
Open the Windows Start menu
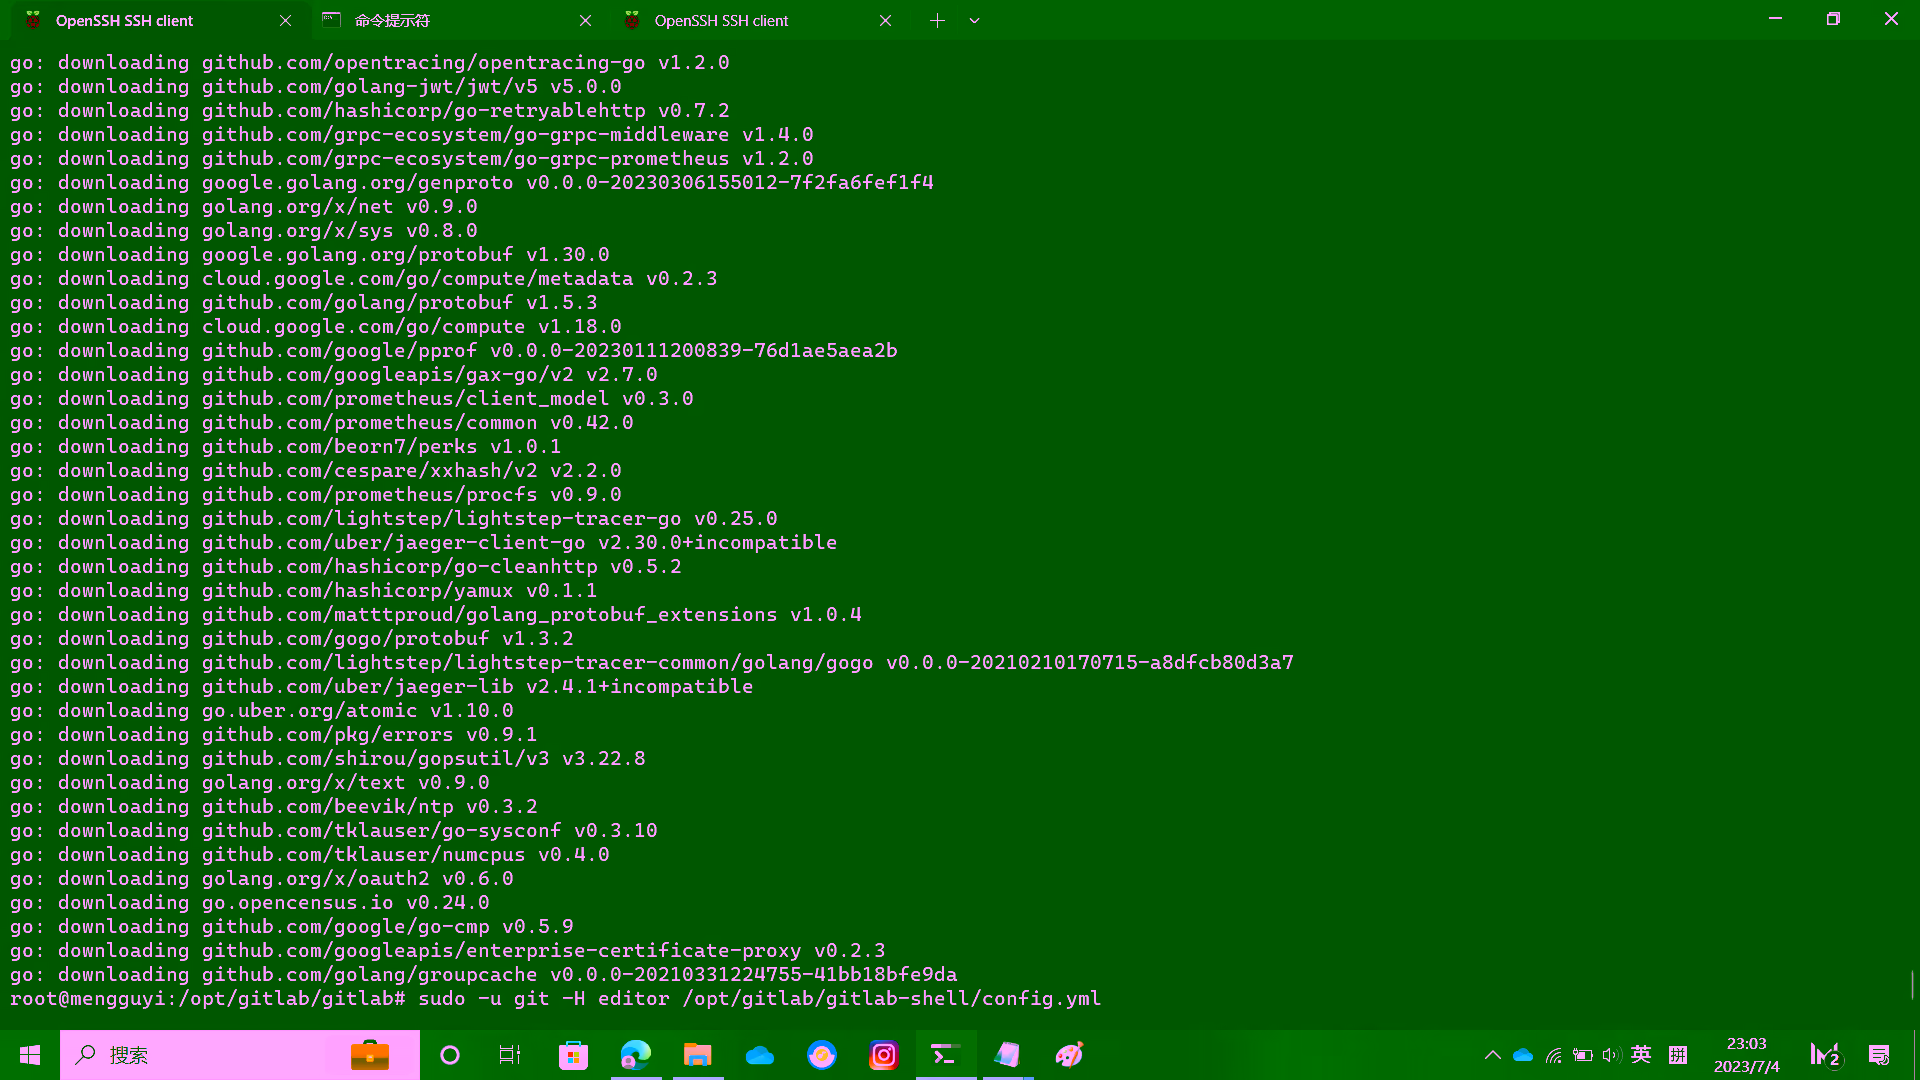(x=30, y=1055)
